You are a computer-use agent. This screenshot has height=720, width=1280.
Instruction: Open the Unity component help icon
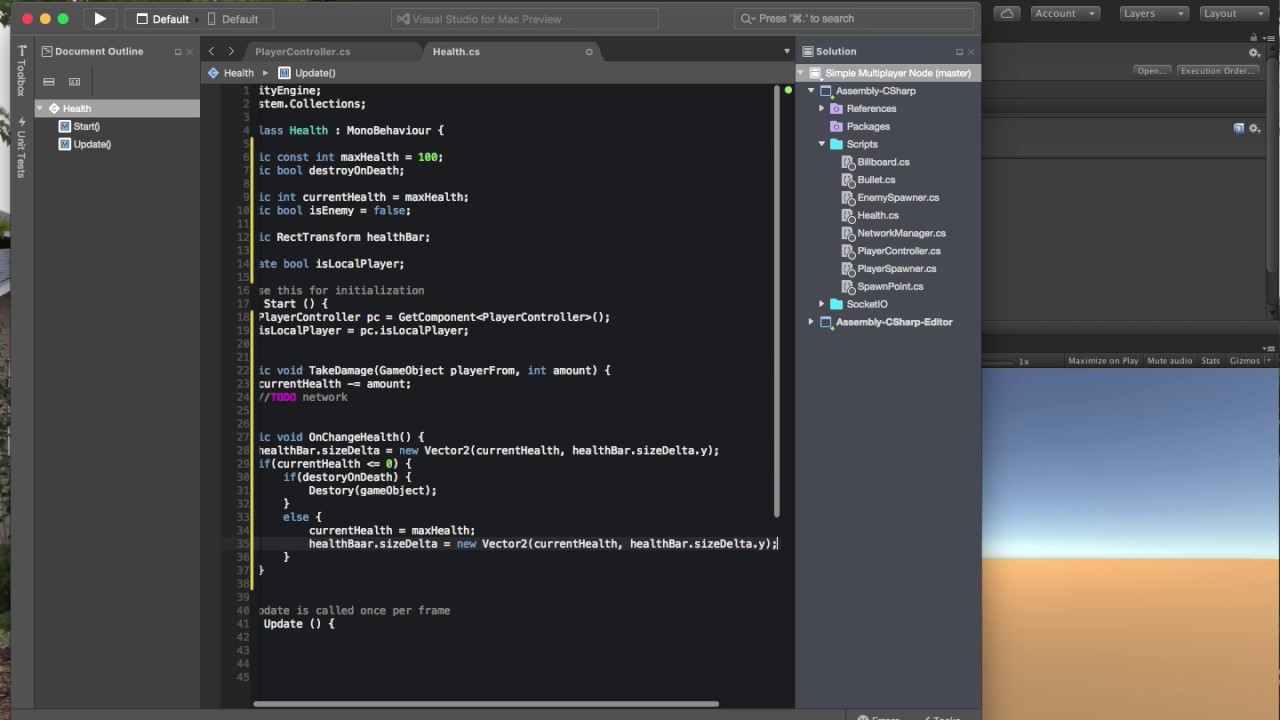(1239, 128)
